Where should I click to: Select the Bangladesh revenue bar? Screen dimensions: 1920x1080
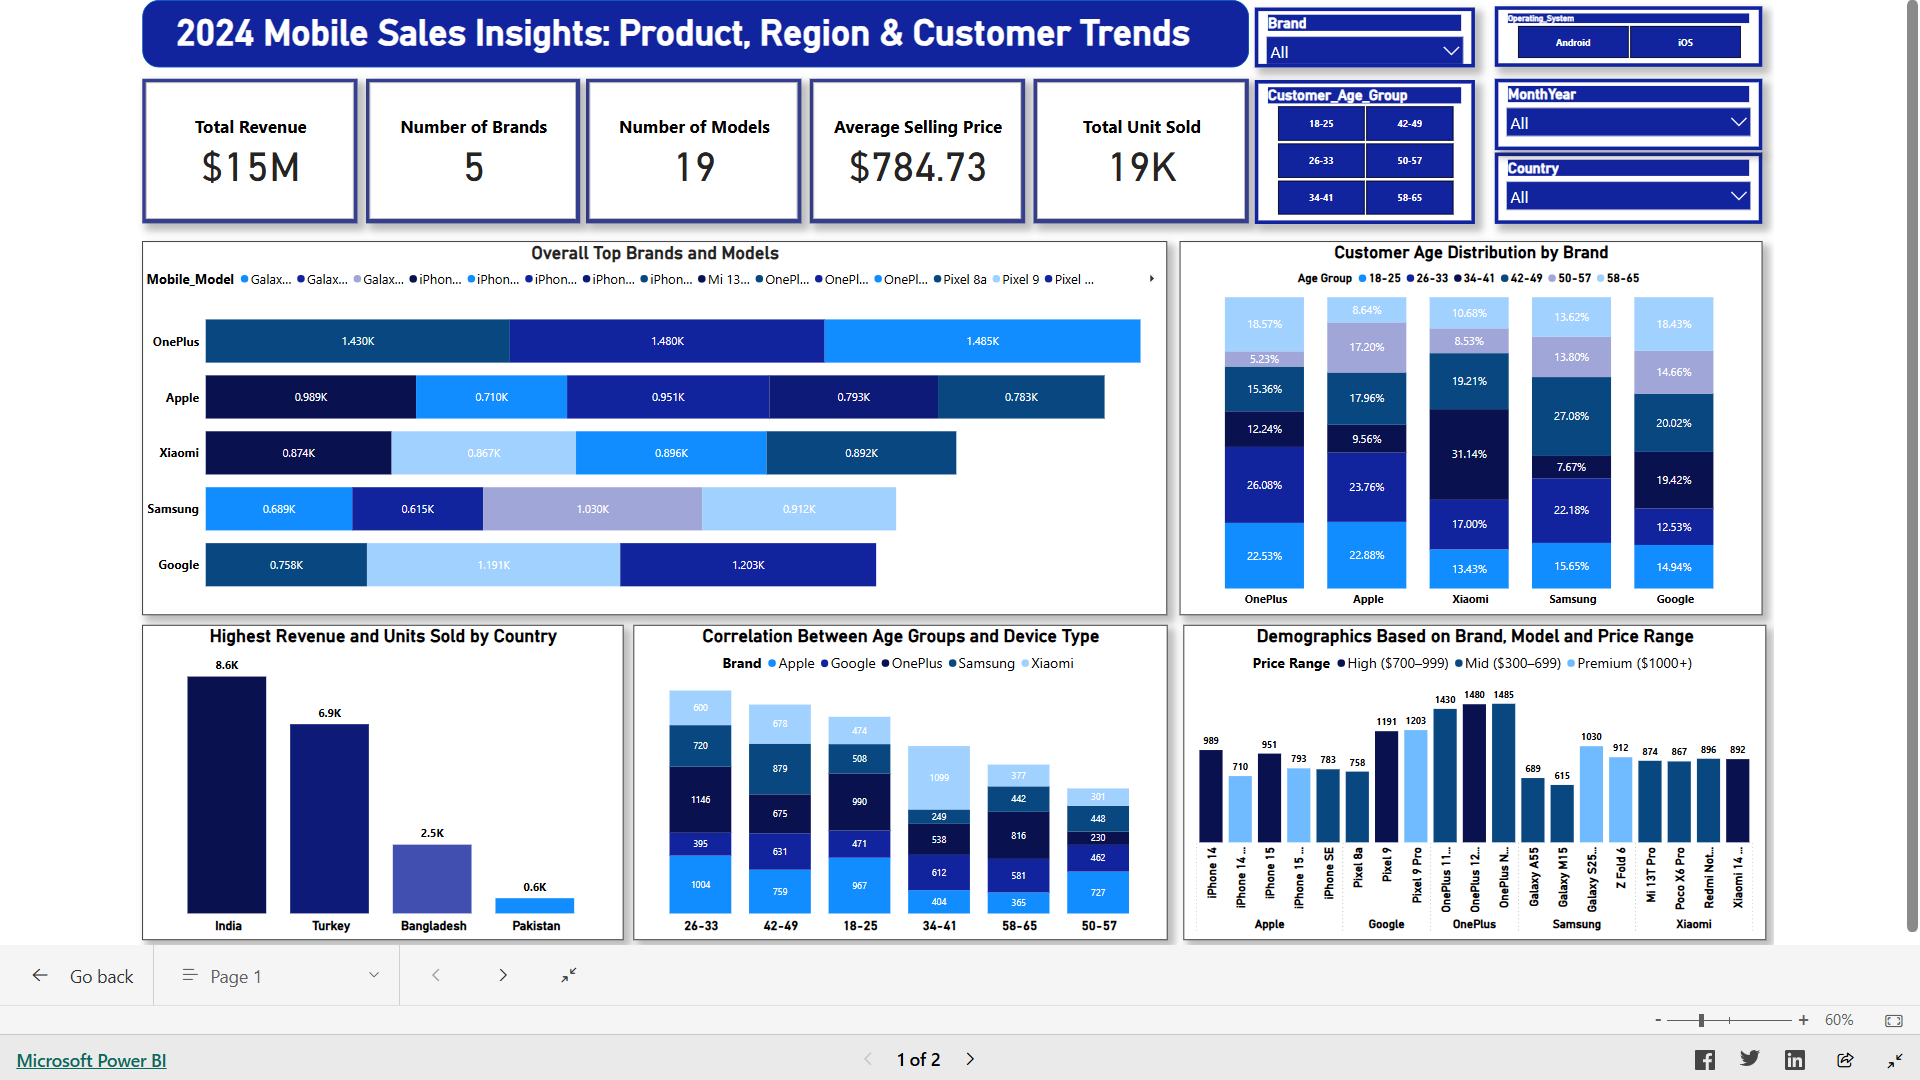(x=432, y=879)
